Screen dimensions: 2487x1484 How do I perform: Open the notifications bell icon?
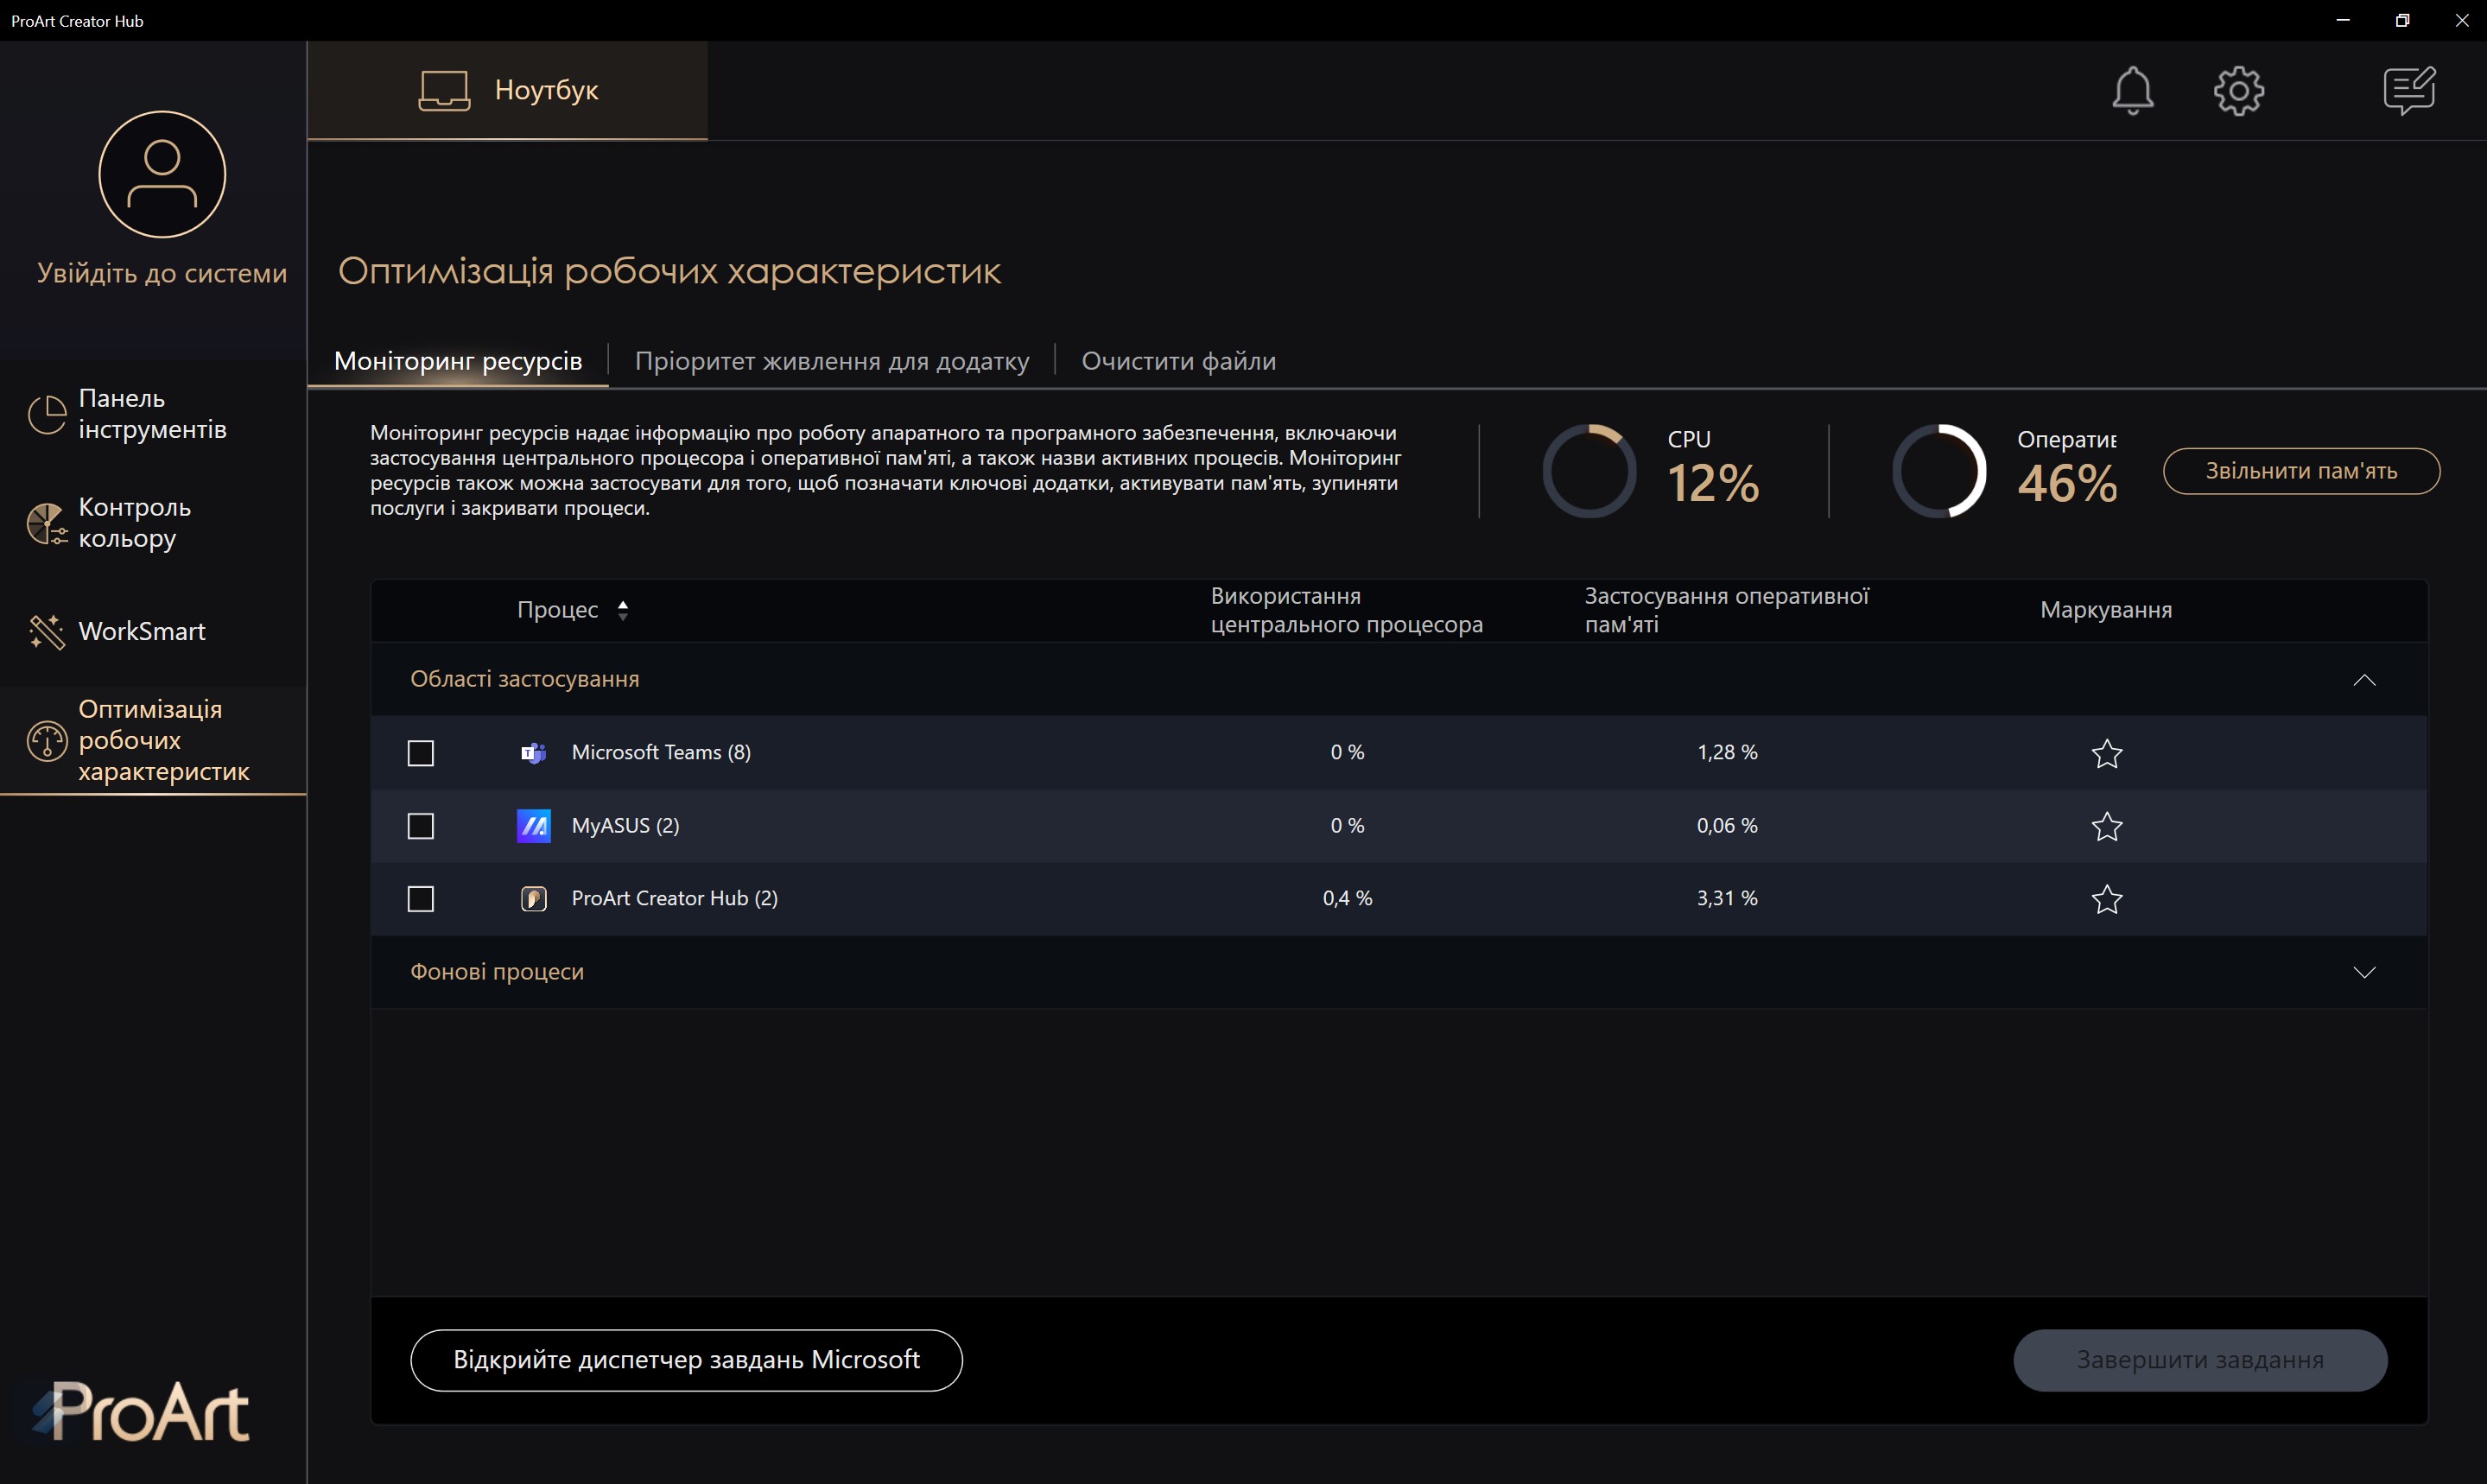2132,91
